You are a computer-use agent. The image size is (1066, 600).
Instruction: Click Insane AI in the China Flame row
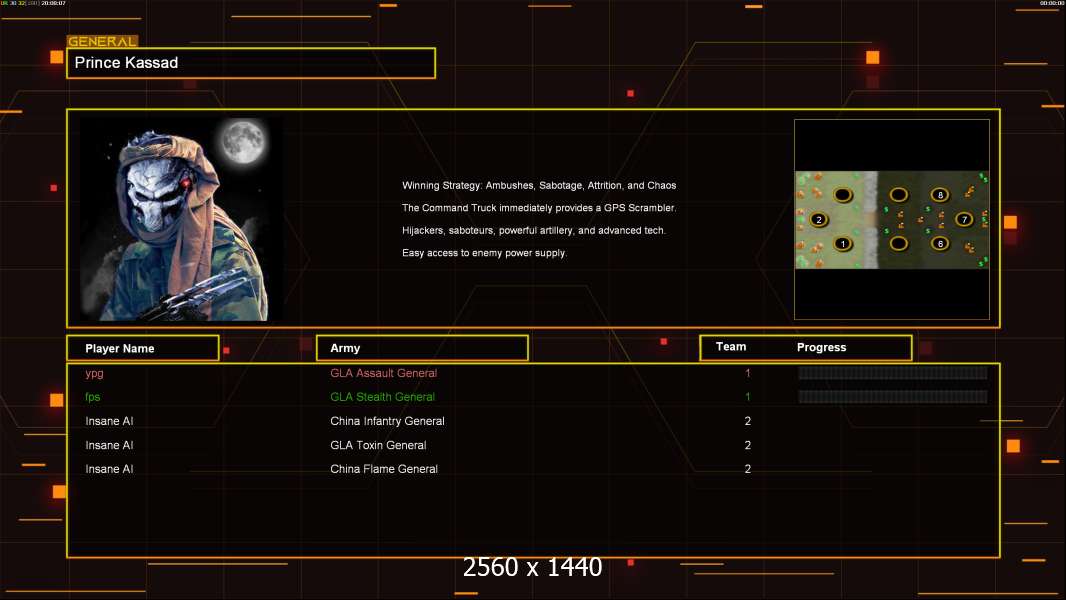[109, 469]
